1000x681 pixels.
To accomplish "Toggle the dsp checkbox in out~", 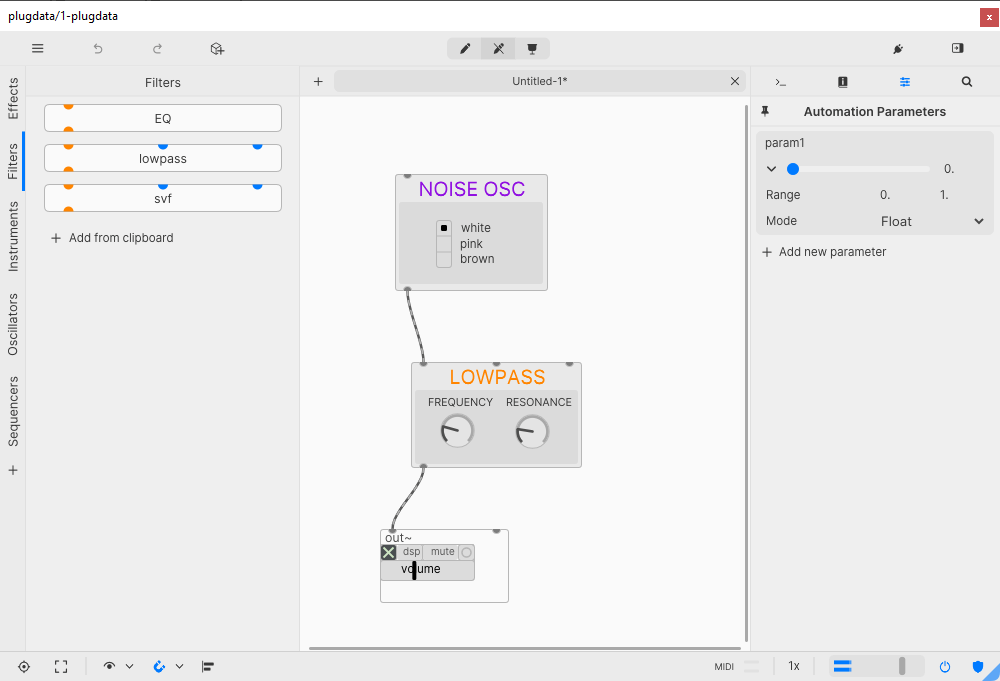I will 389,552.
